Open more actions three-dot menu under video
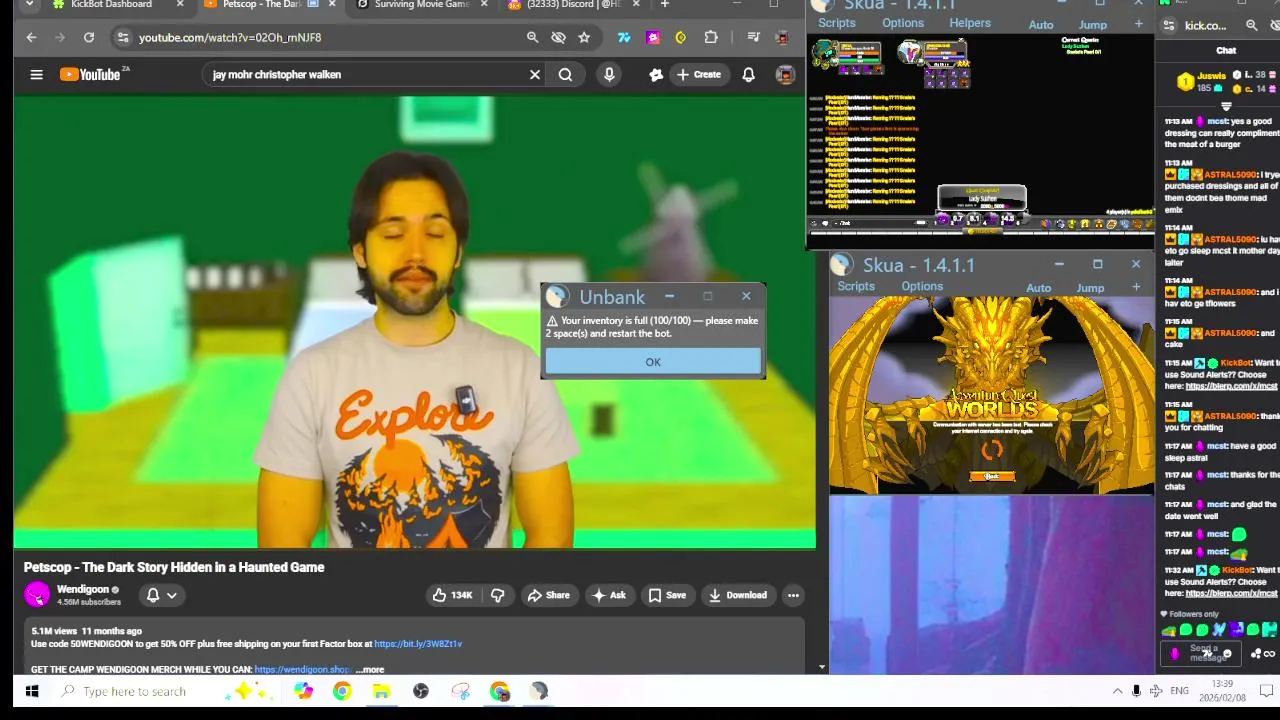This screenshot has height=720, width=1280. pyautogui.click(x=793, y=595)
